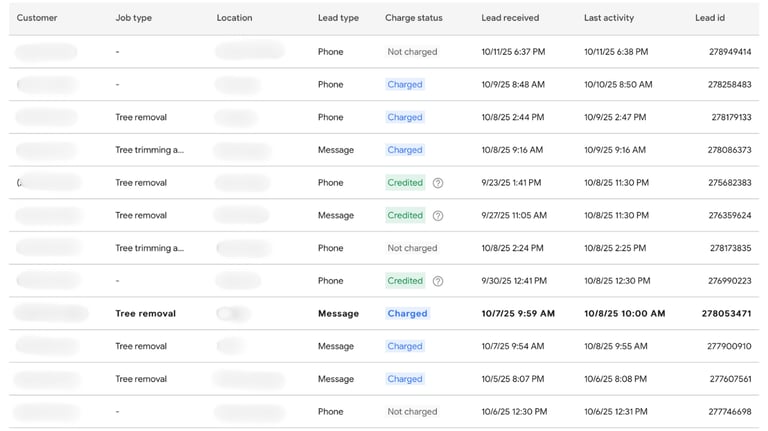Viewport: 768px width, 431px height.
Task: Open help icon beside Credited for lead 276359624
Action: pos(438,216)
